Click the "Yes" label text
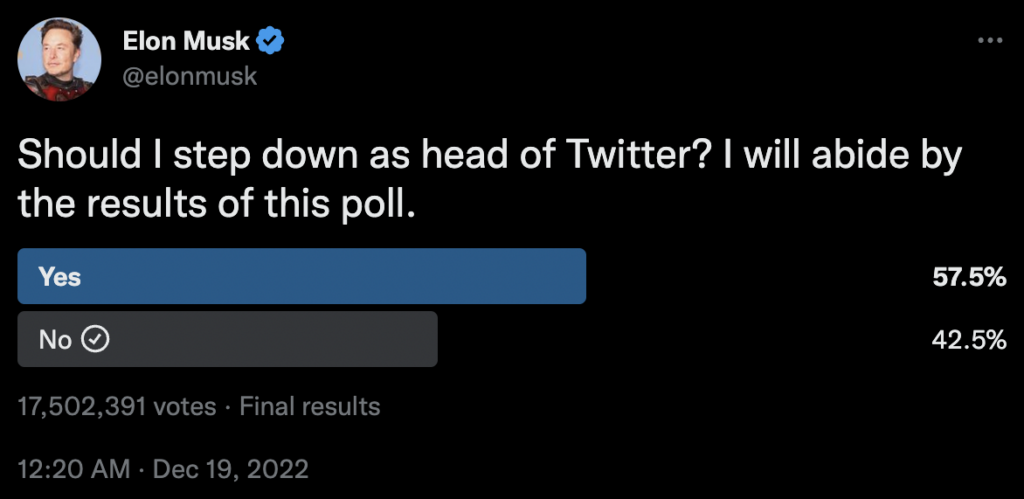Screen dimensions: 1024x499 (x=60, y=277)
